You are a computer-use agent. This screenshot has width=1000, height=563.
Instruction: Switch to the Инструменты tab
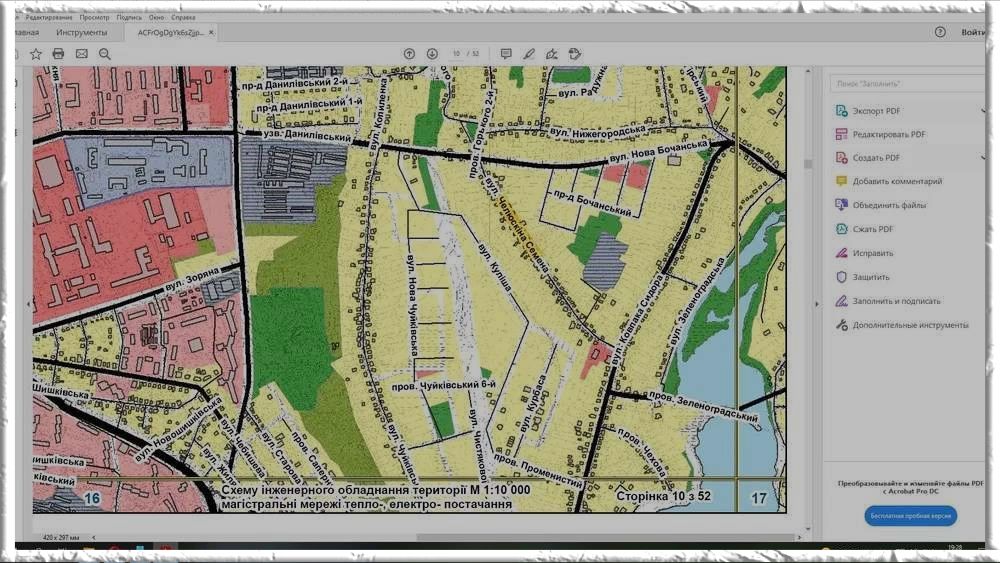coord(82,32)
